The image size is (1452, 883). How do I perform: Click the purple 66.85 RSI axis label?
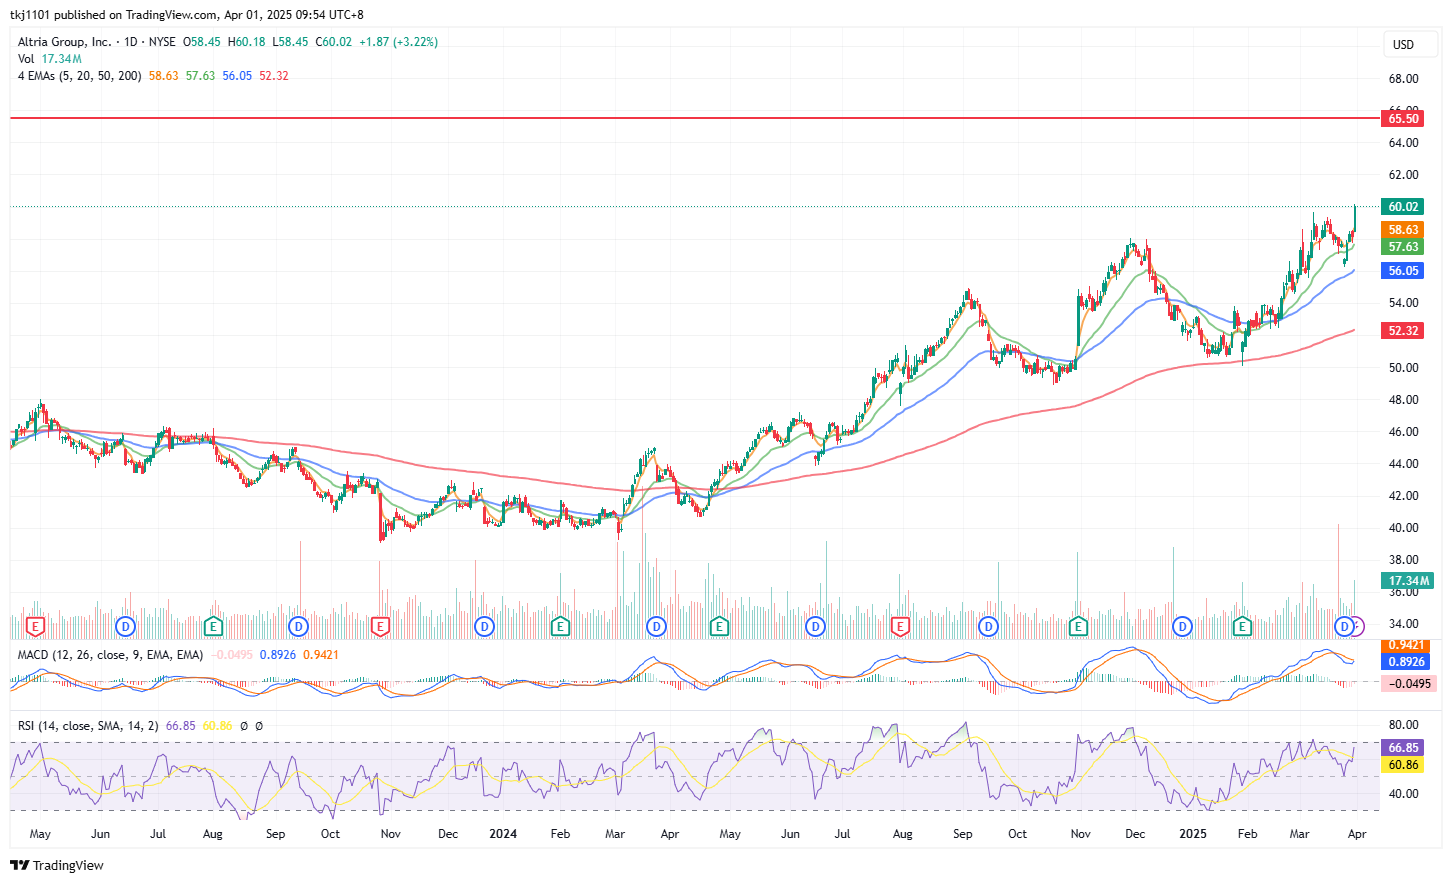[x=1403, y=748]
